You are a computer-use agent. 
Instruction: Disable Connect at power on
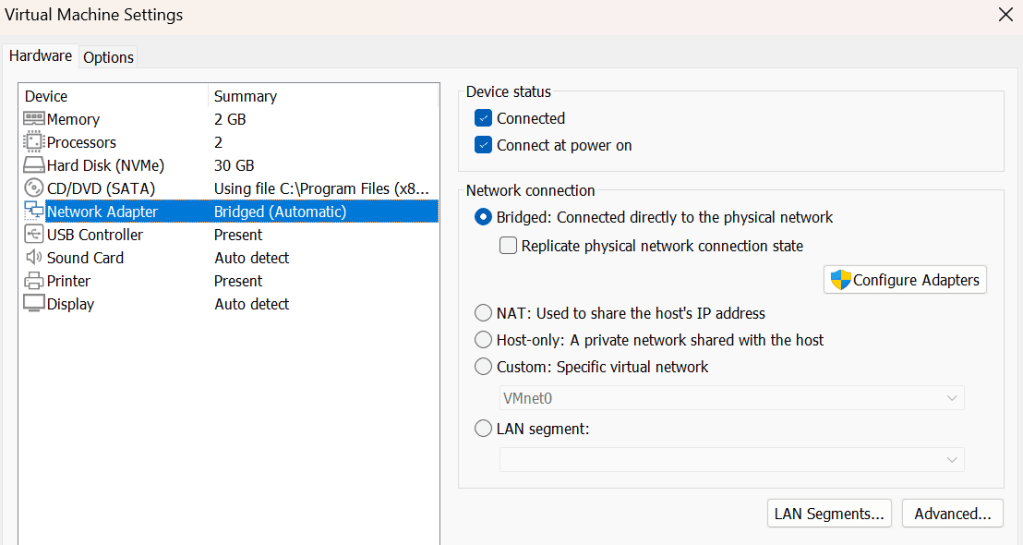tap(483, 145)
